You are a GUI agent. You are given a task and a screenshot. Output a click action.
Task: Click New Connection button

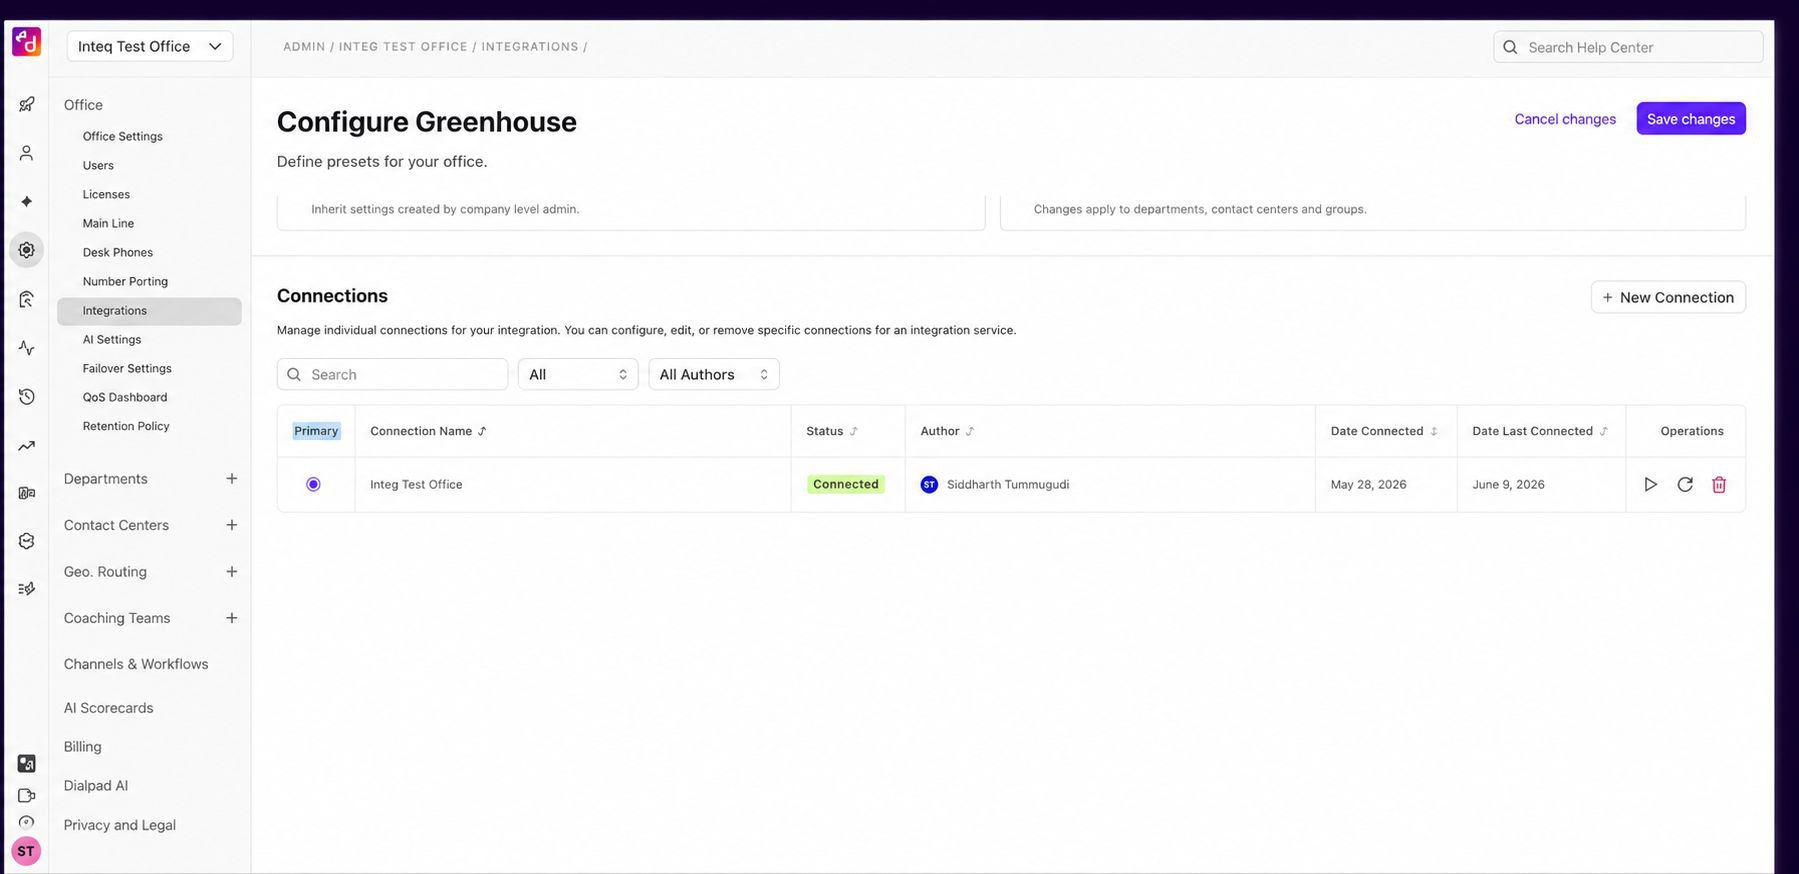point(1668,297)
